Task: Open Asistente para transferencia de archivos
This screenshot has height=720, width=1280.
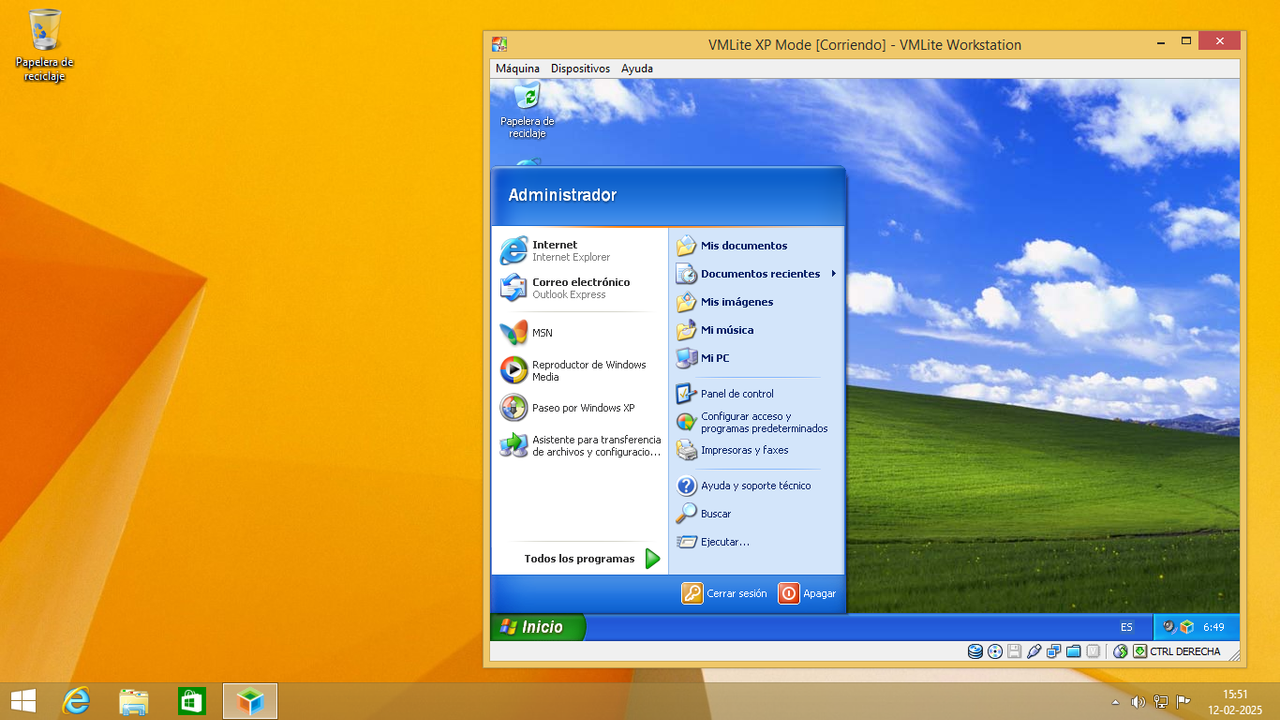Action: click(x=580, y=446)
